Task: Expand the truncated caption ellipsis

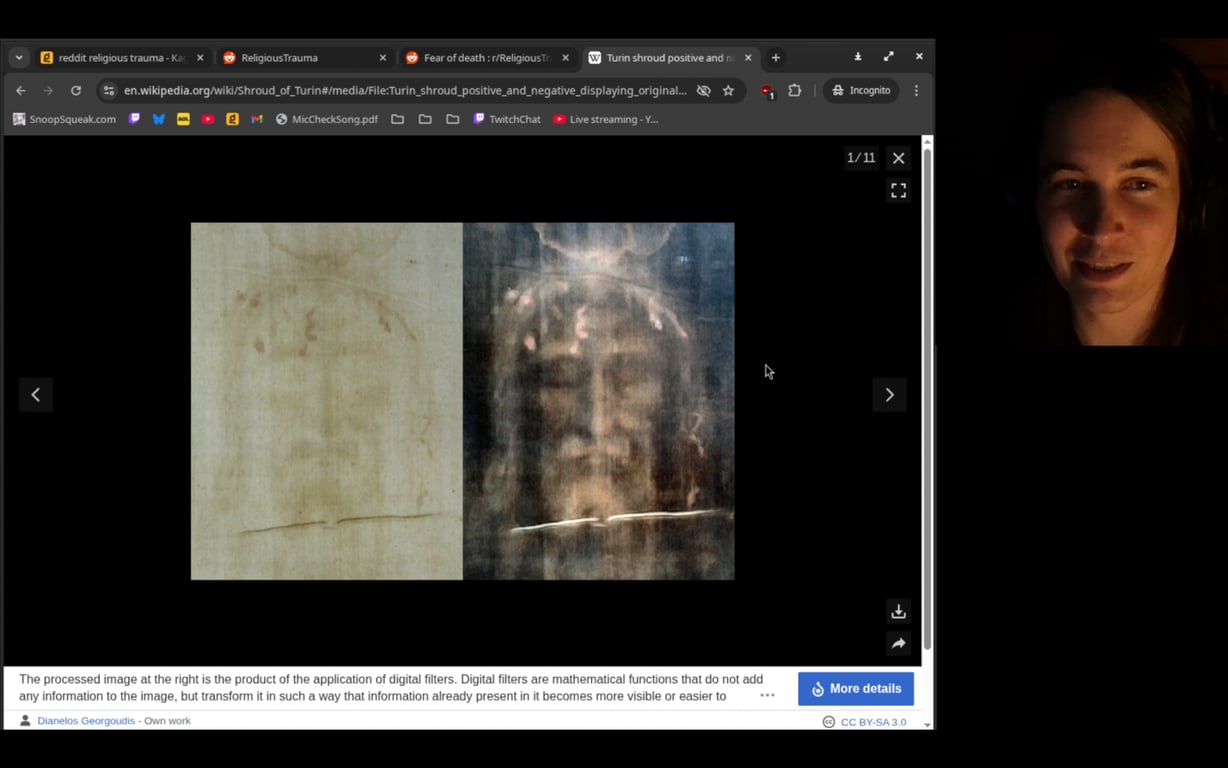Action: click(767, 695)
